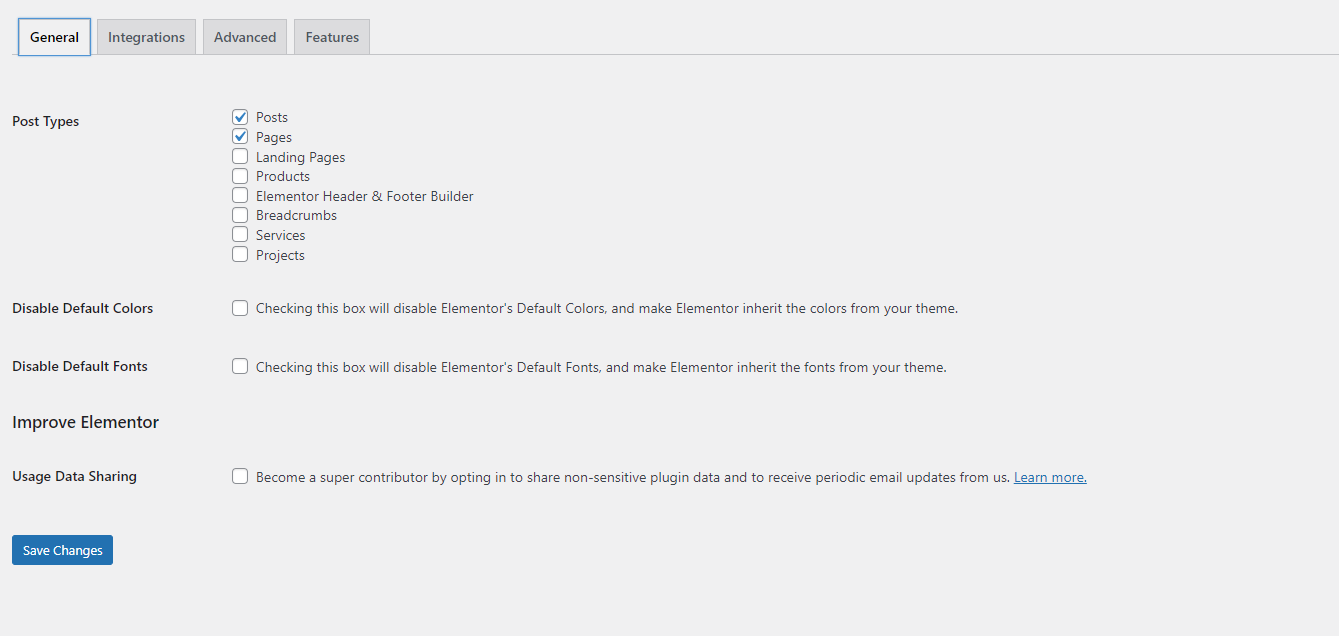Opt in to Usage Data Sharing checkbox

(x=240, y=477)
